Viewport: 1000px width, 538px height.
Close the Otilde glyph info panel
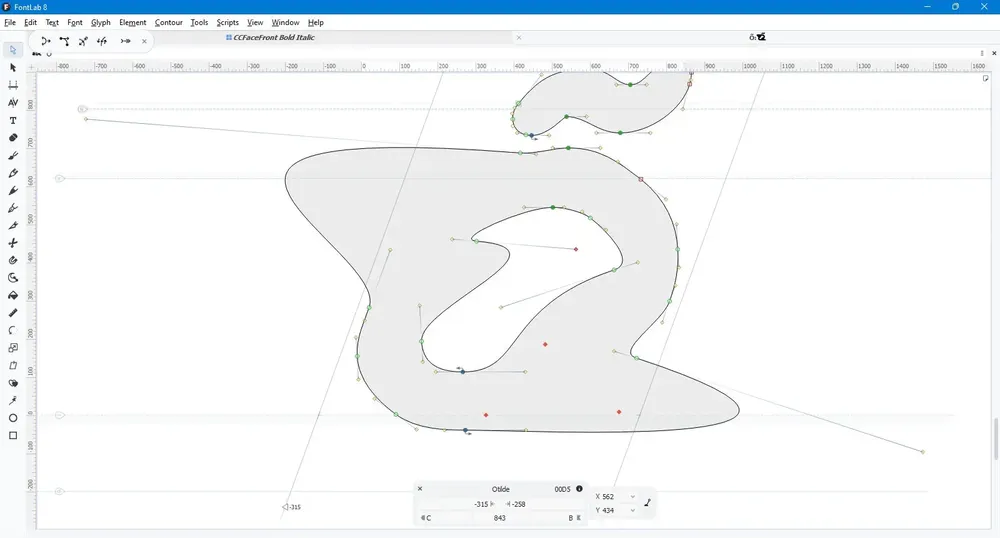[x=420, y=489]
